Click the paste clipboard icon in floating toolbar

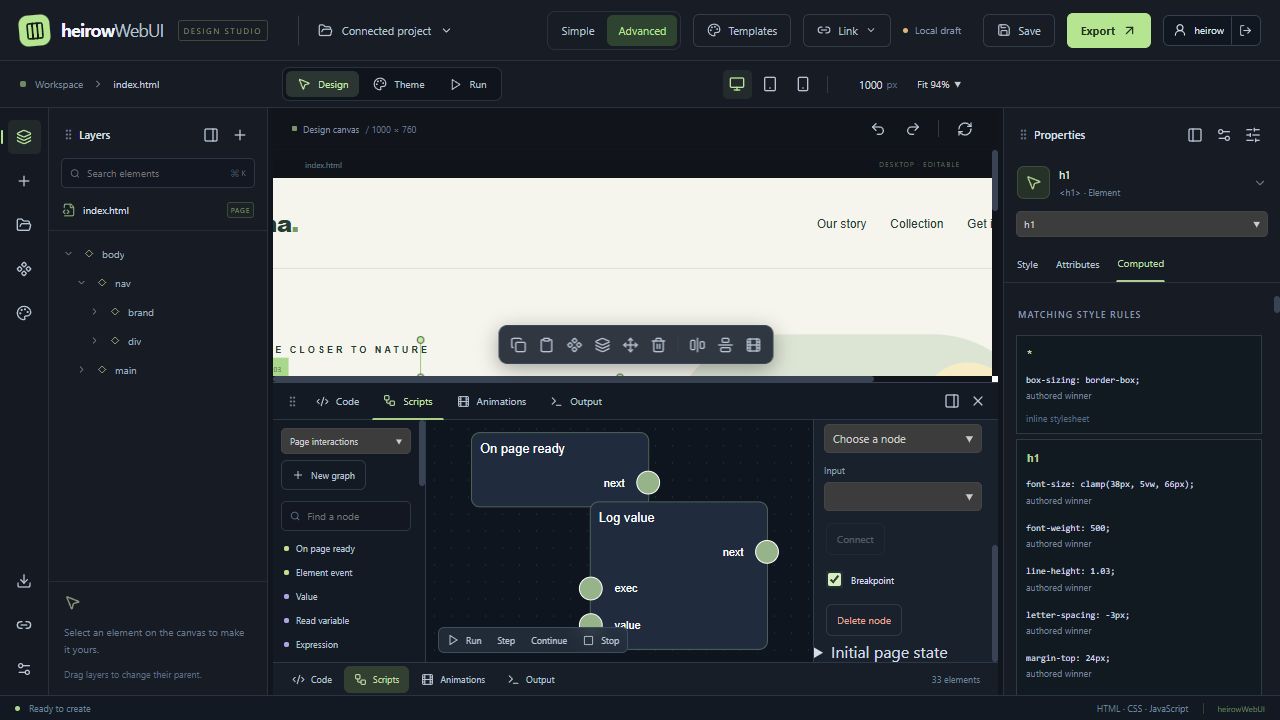pos(546,345)
